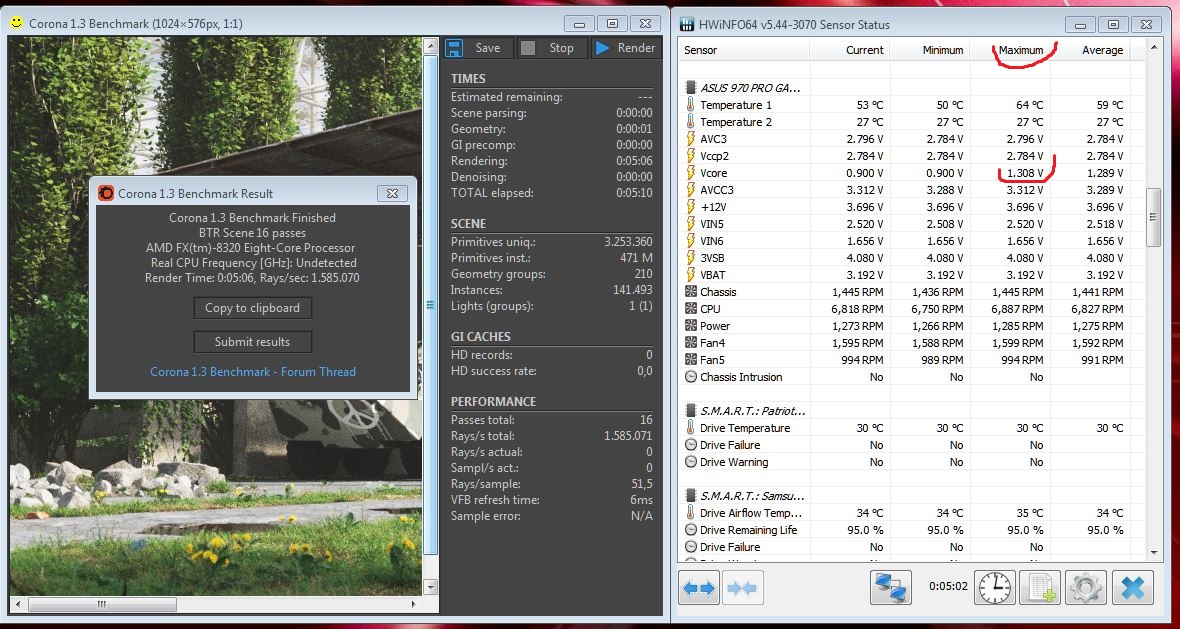This screenshot has width=1180, height=629.
Task: Select the Power fan RPM row
Action: 911,326
